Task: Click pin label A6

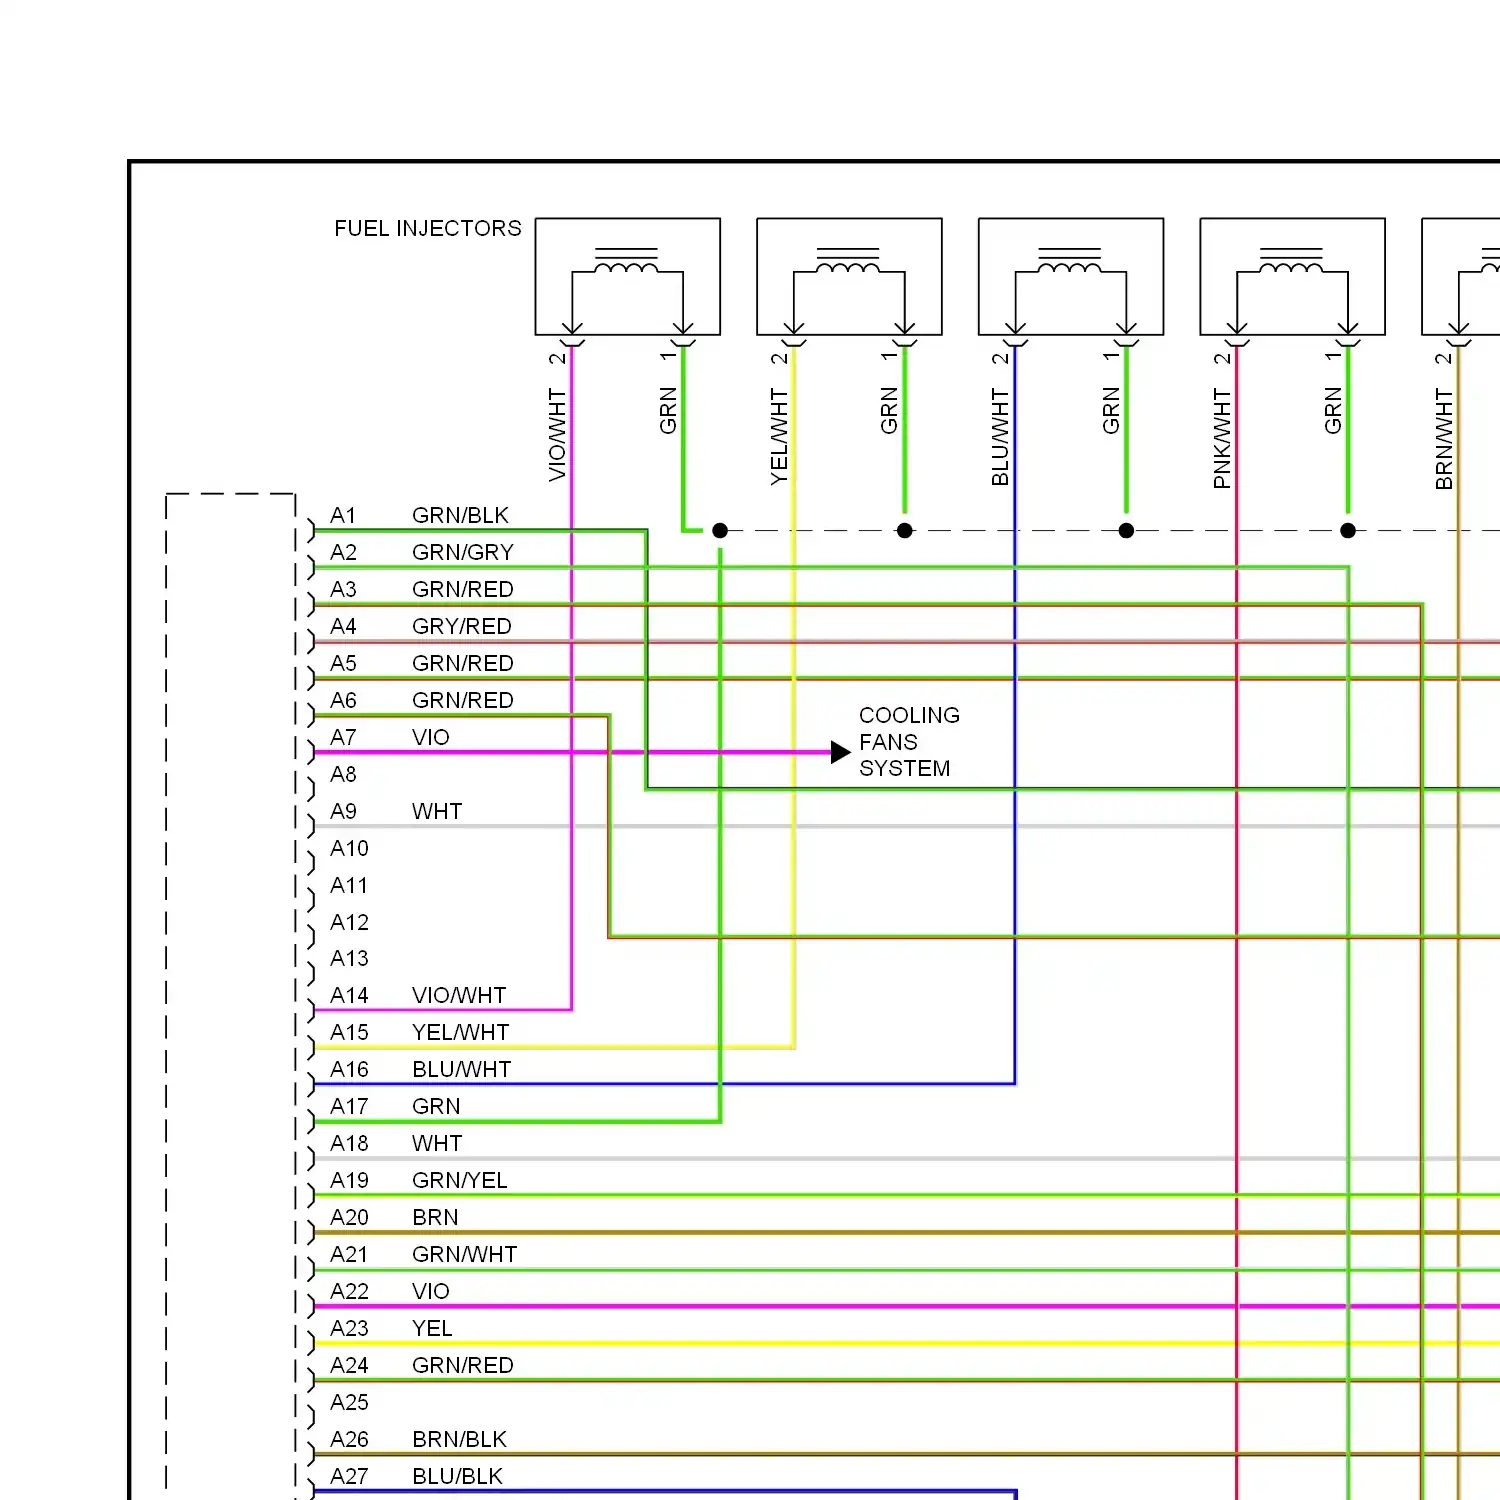Action: pos(343,701)
